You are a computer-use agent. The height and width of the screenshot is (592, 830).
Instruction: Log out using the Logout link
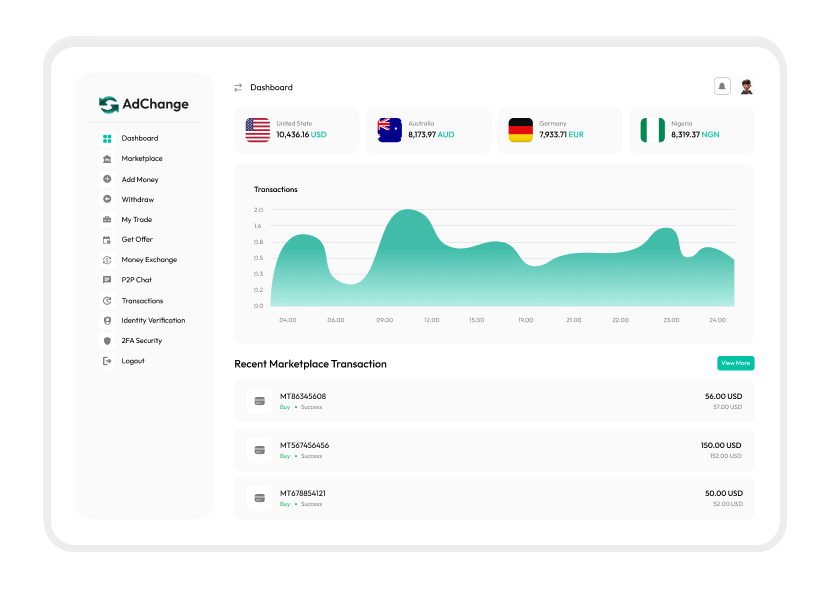(x=133, y=361)
